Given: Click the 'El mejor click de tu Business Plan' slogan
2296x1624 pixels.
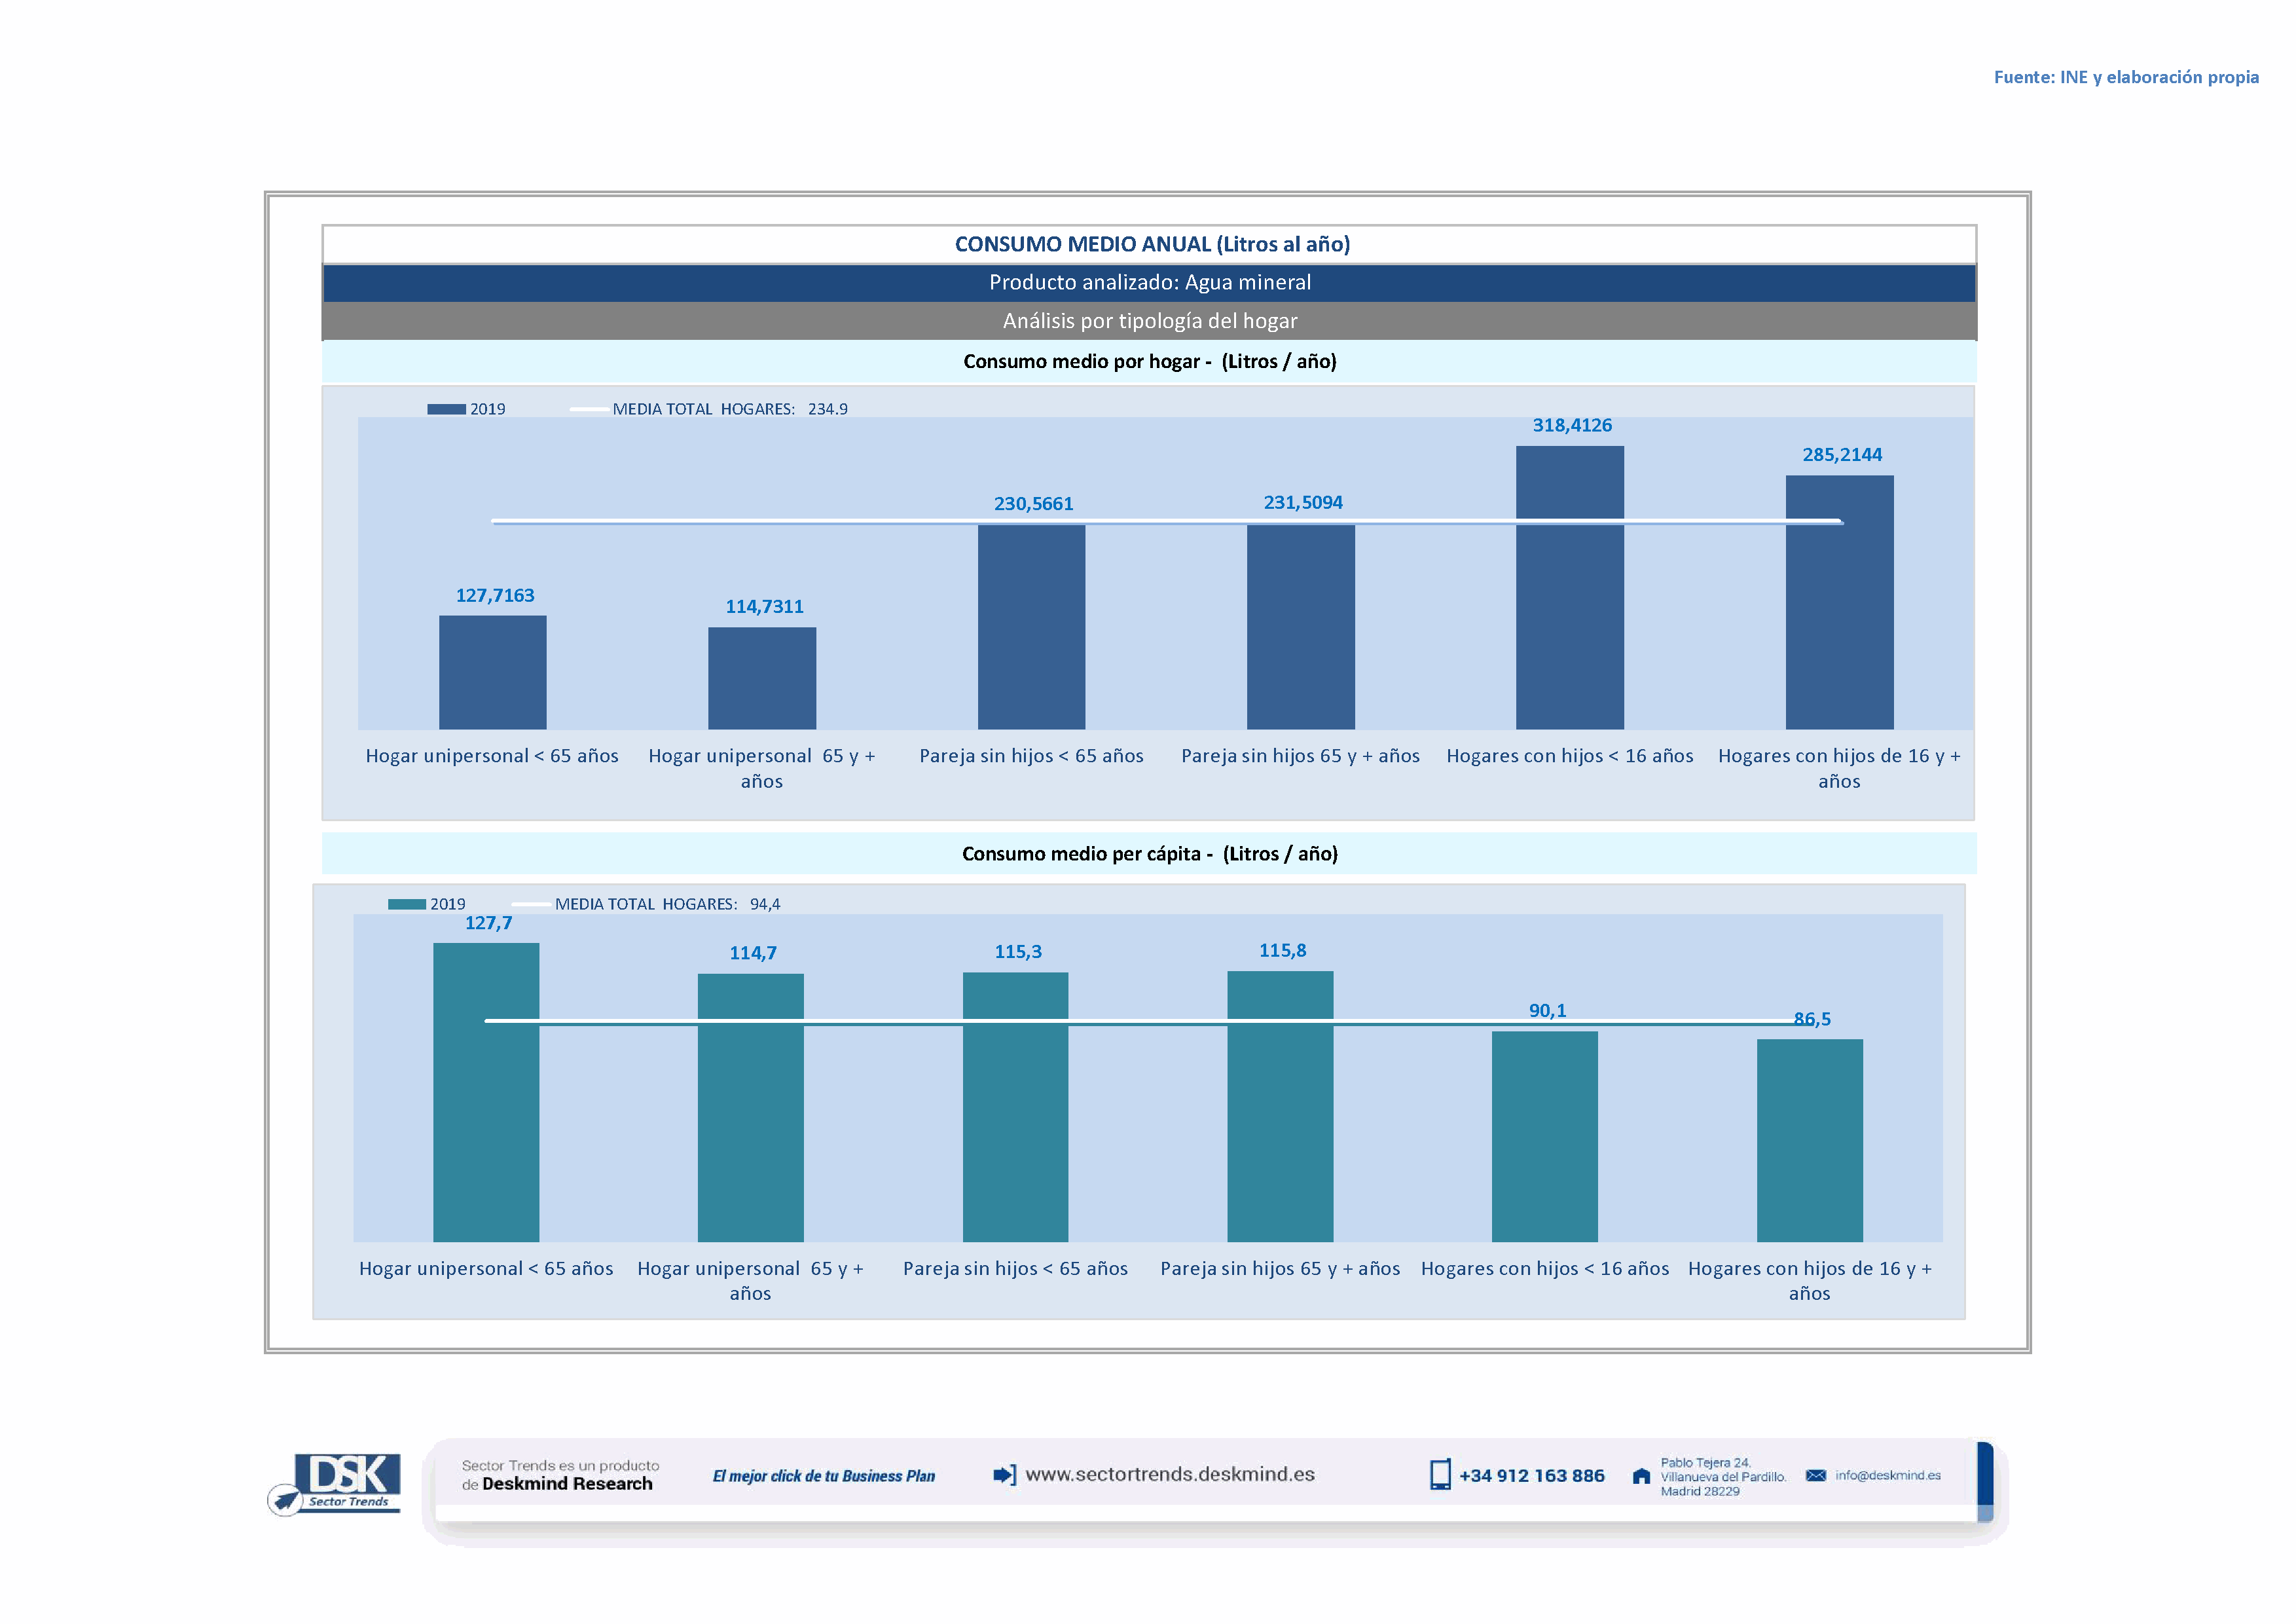Looking at the screenshot, I should point(823,1476).
